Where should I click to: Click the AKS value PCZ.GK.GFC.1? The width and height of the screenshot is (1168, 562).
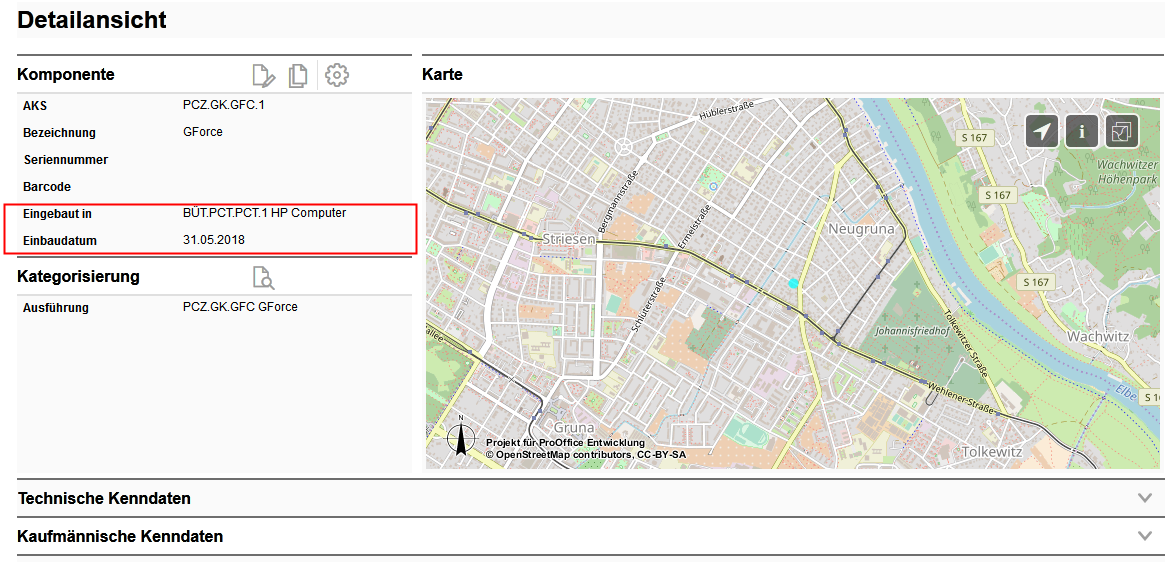pos(223,105)
